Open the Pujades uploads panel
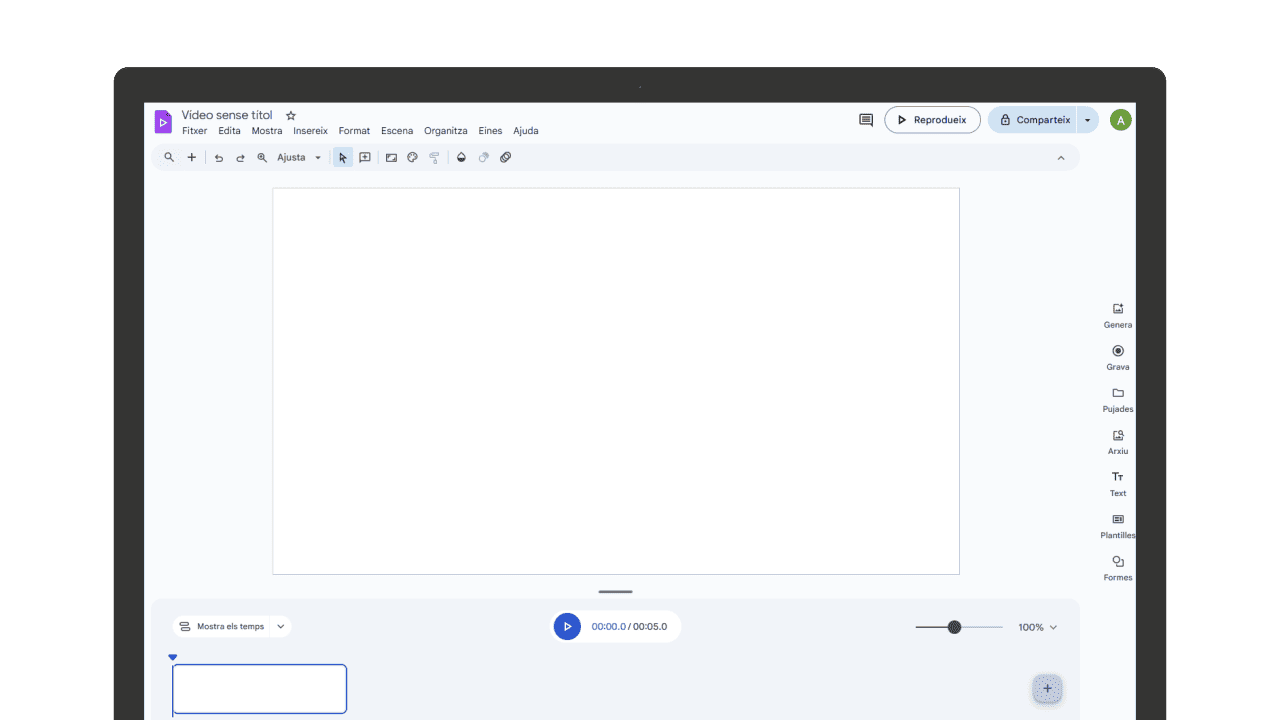 (x=1117, y=399)
